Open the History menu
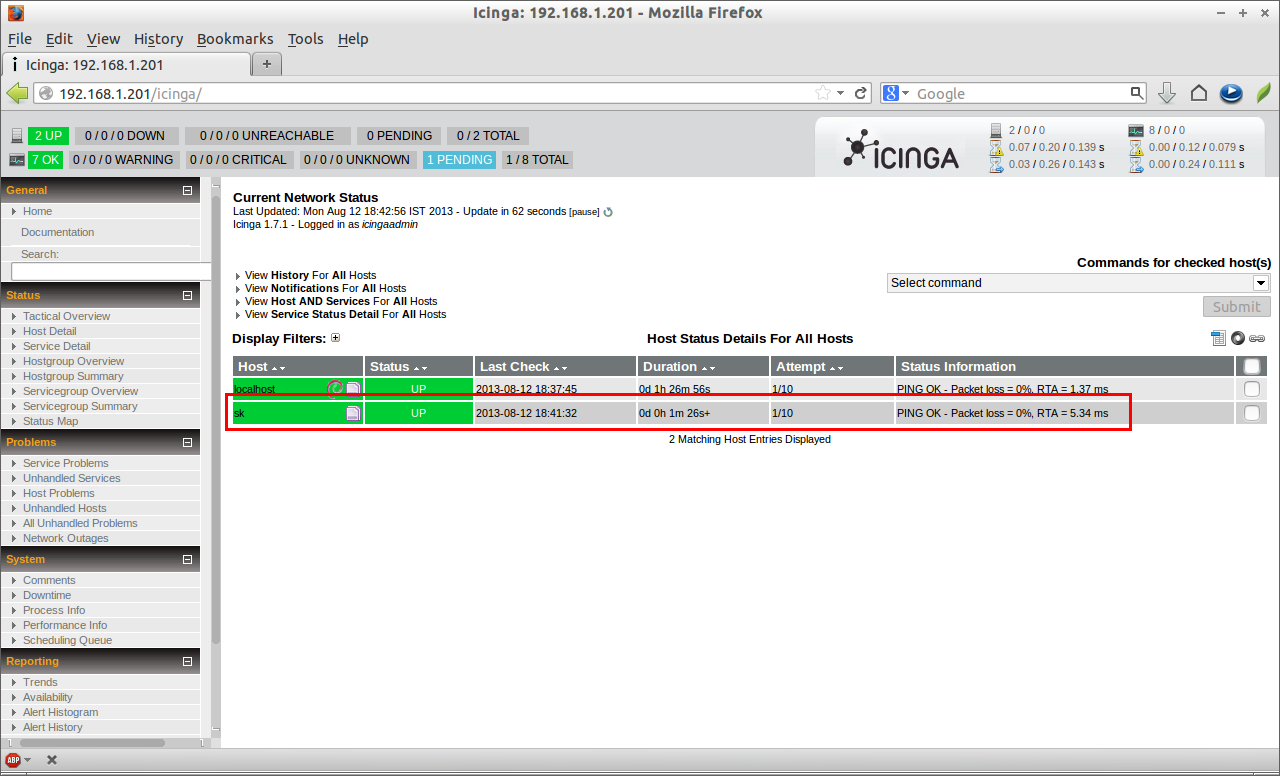Viewport: 1280px width, 776px height. 158,39
